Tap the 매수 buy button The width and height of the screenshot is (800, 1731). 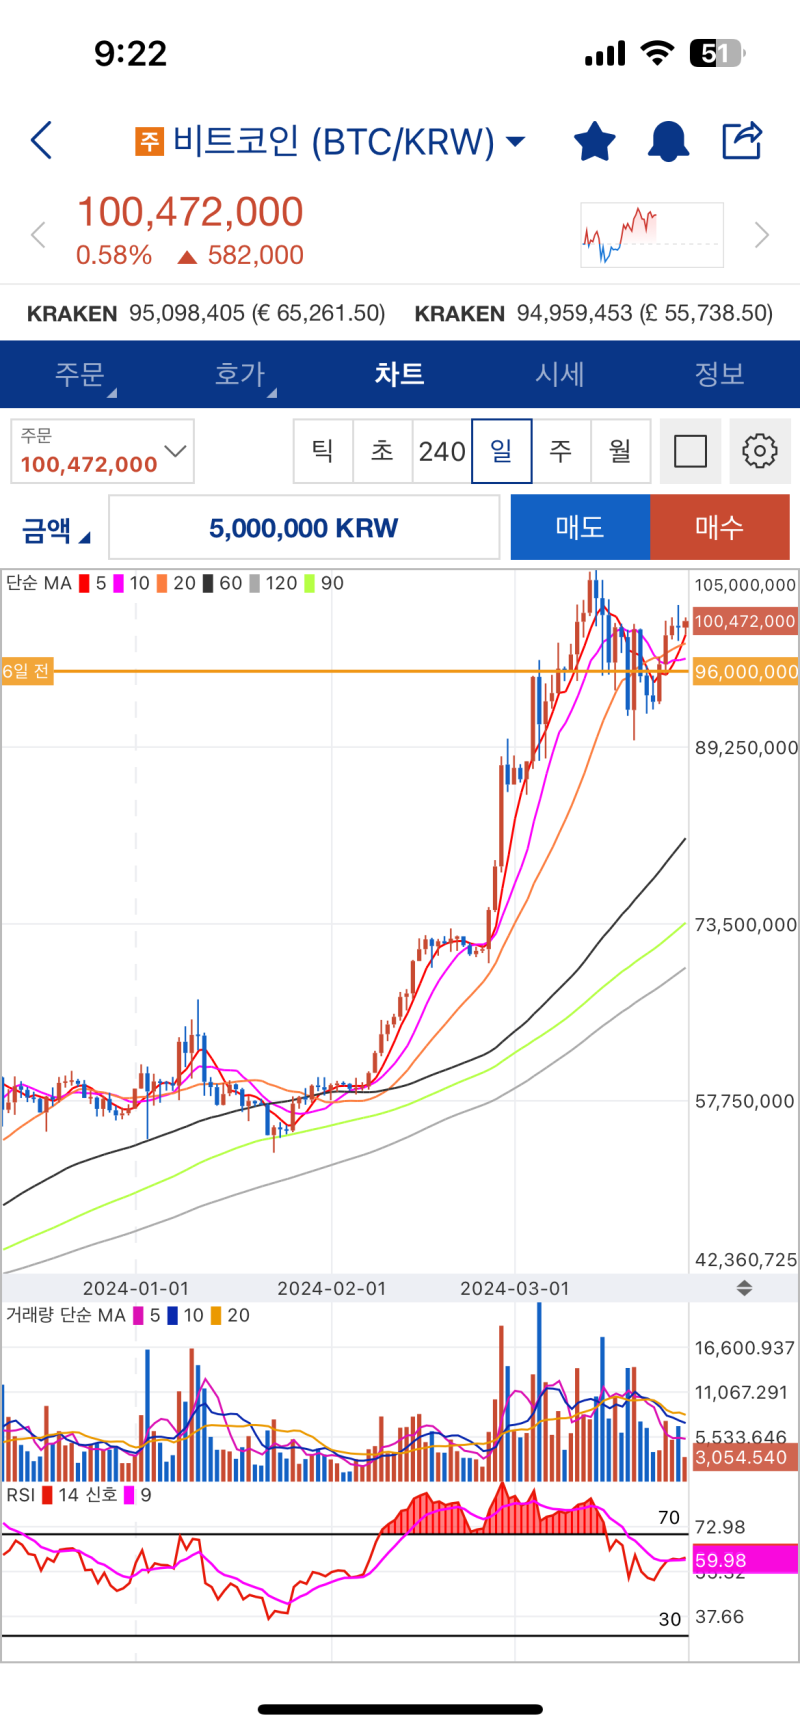point(720,527)
